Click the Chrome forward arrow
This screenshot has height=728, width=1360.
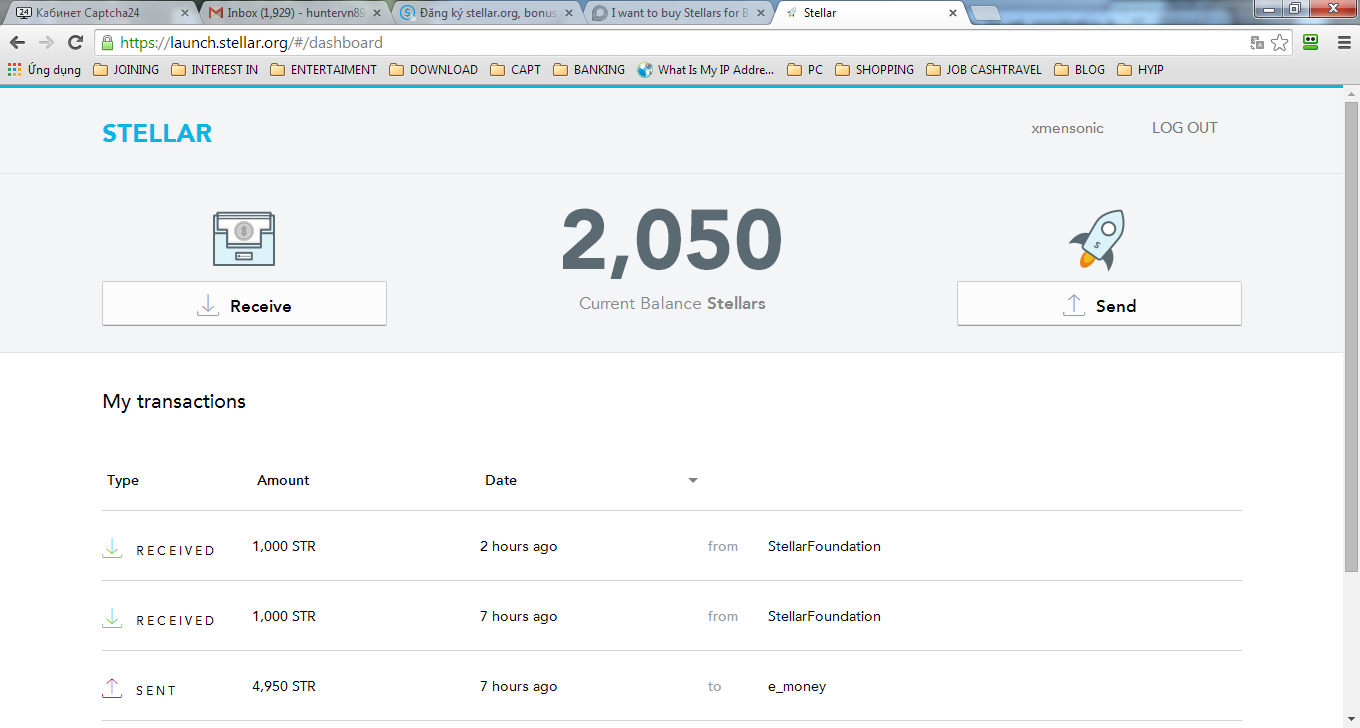[x=46, y=43]
